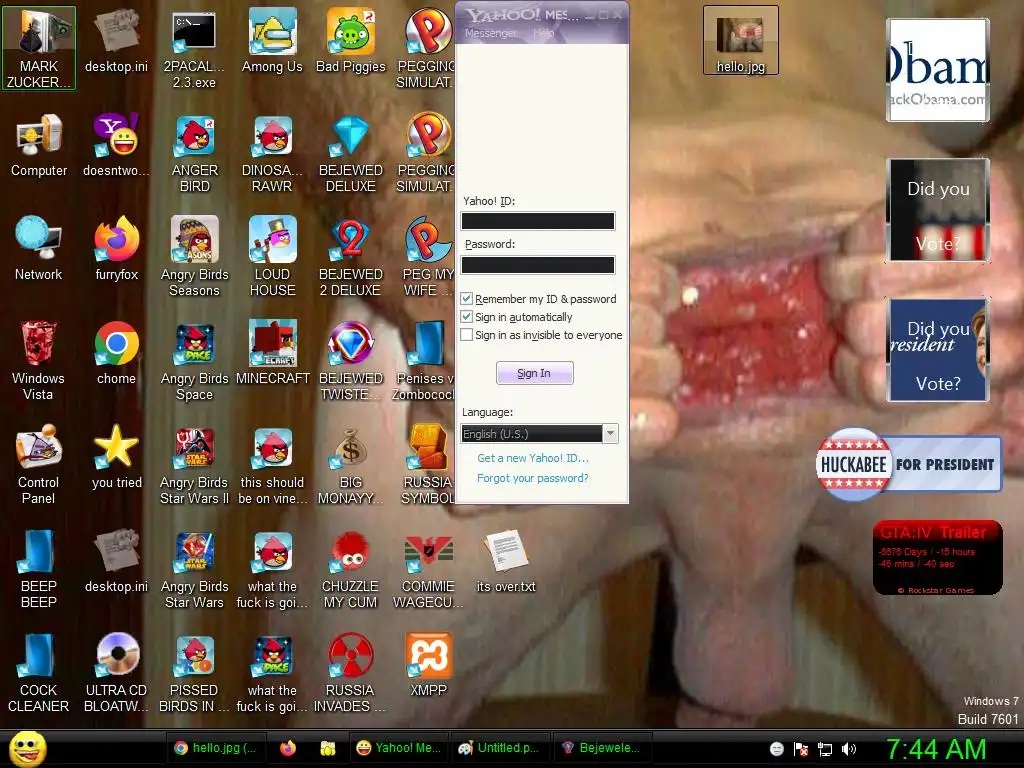This screenshot has height=768, width=1024.
Task: Select the XMPP XAMPP shortcut icon
Action: tap(428, 665)
